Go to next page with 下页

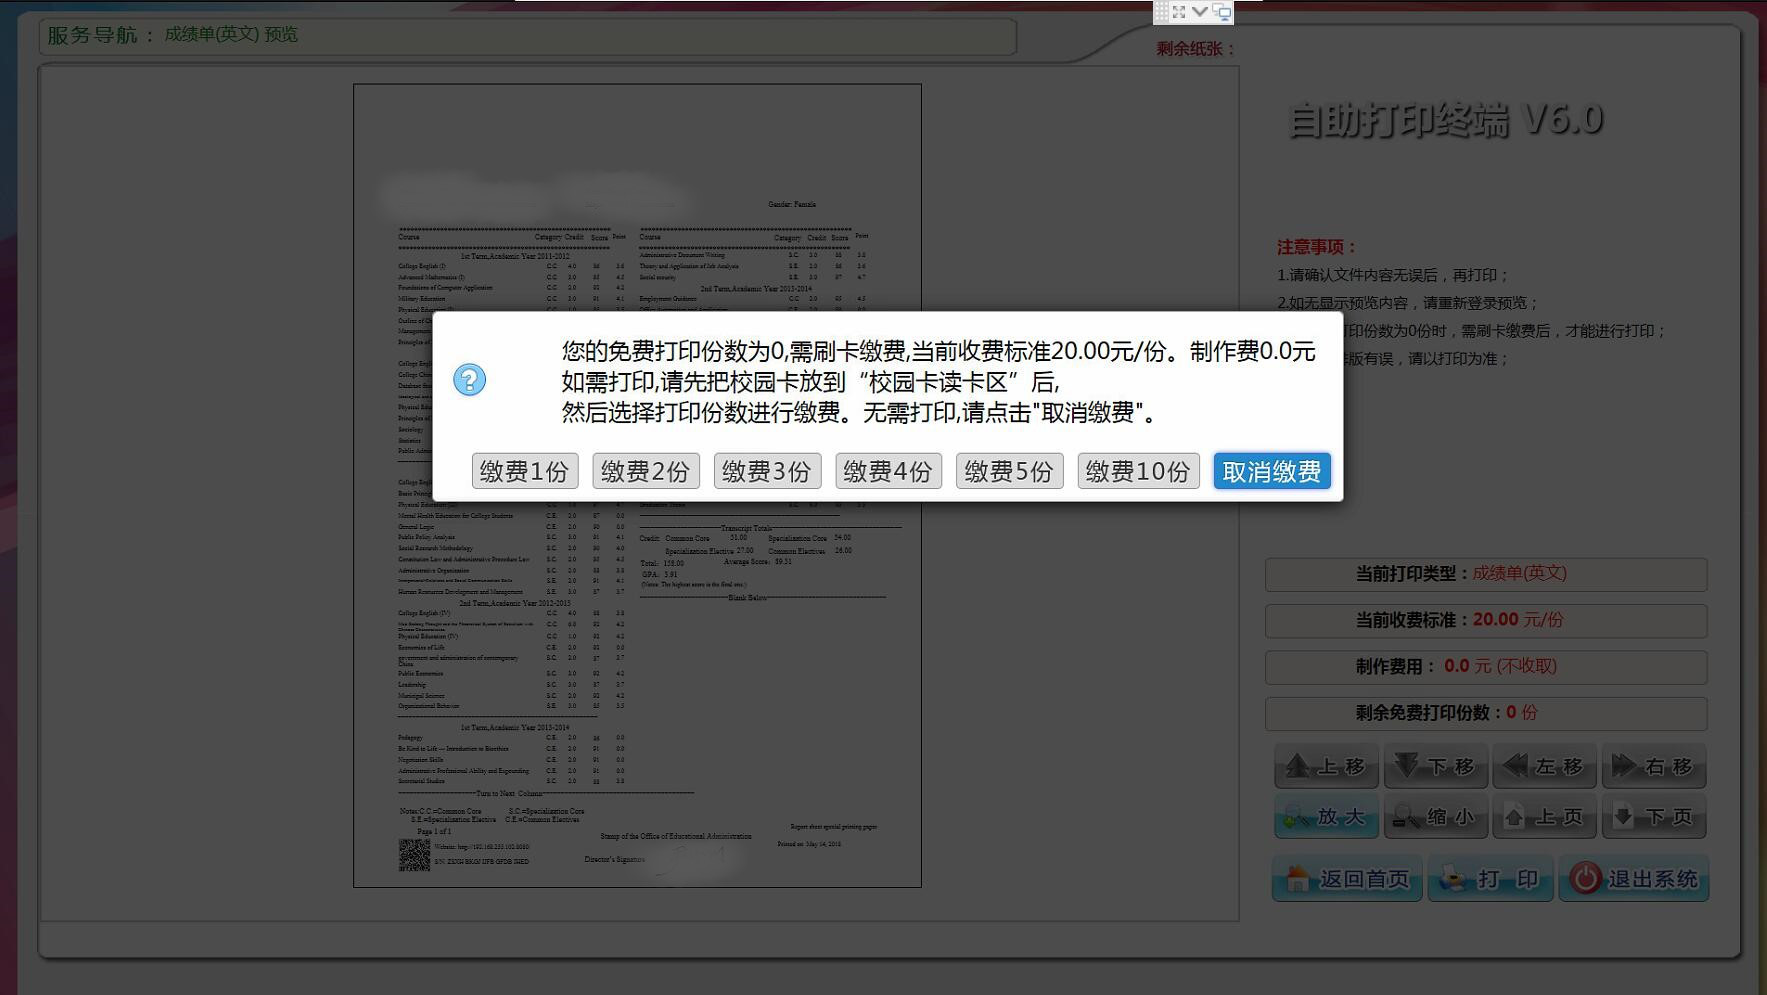(1653, 818)
